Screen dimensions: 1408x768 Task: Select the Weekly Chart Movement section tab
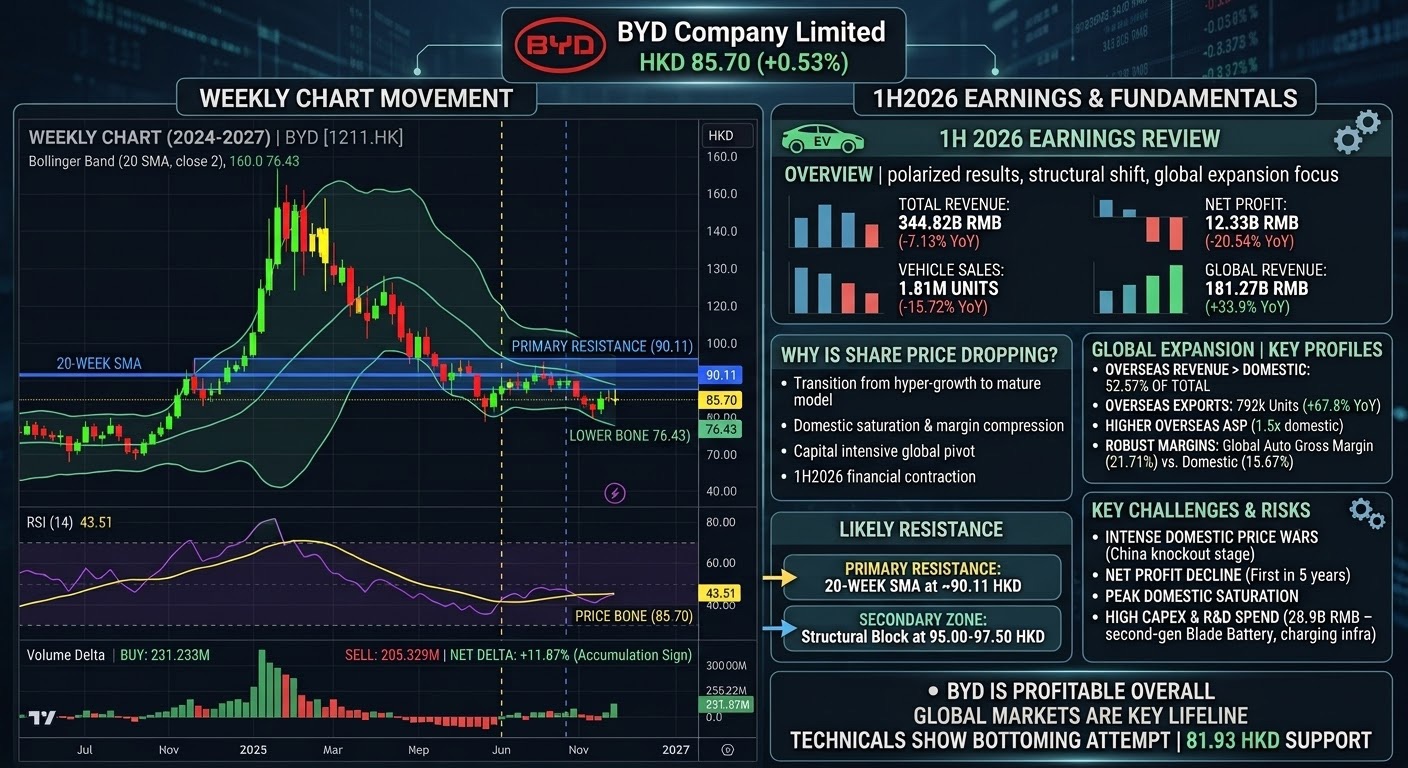tap(356, 98)
